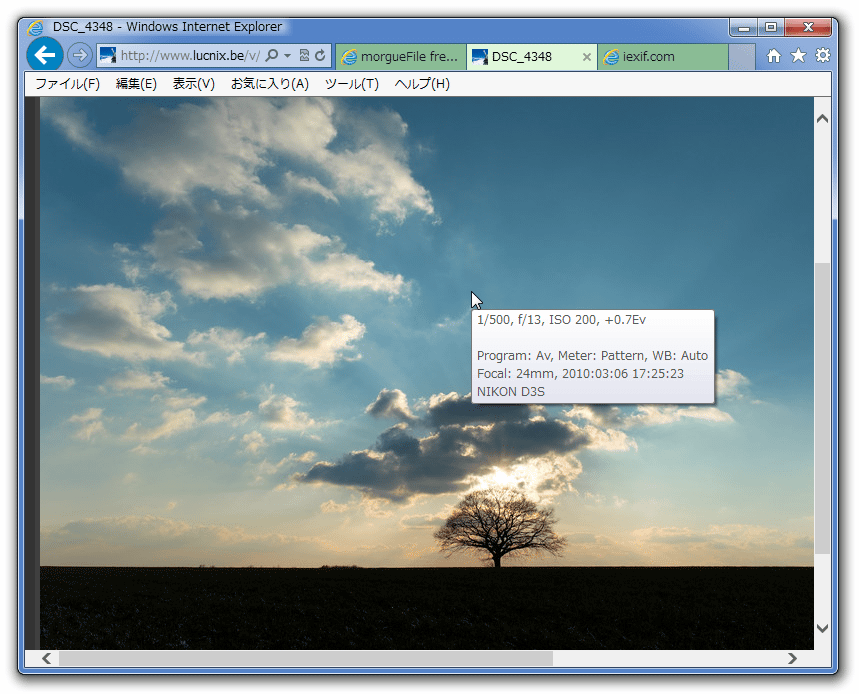Image resolution: width=859 pixels, height=694 pixels.
Task: Open the お気に入り(A) menu
Action: [270, 84]
